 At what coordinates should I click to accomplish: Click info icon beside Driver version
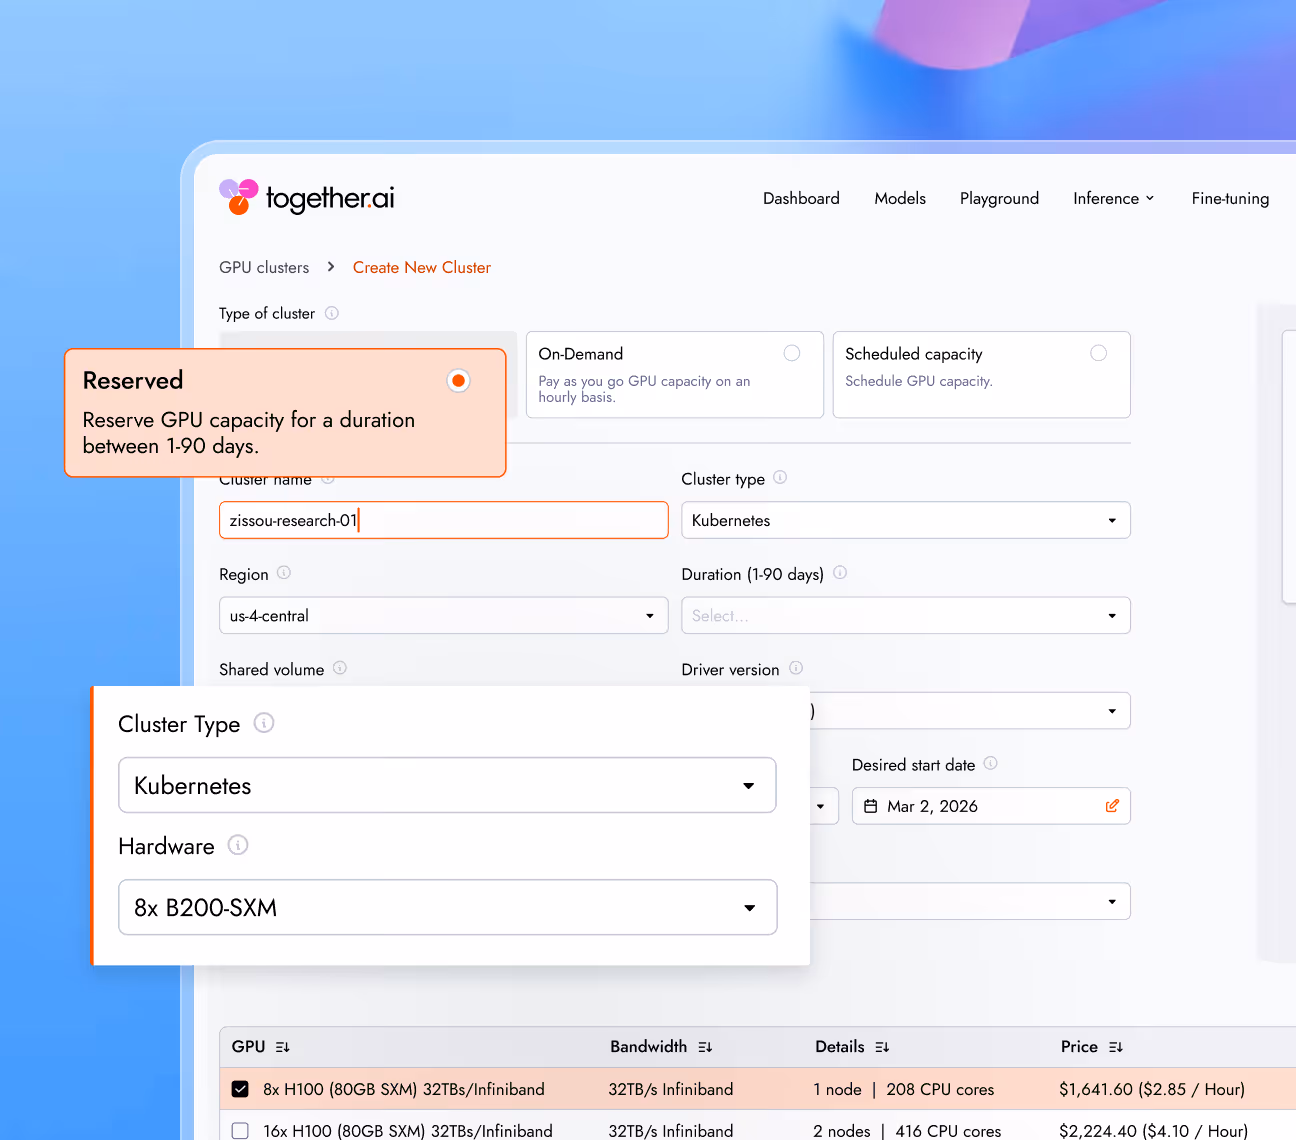click(x=796, y=668)
